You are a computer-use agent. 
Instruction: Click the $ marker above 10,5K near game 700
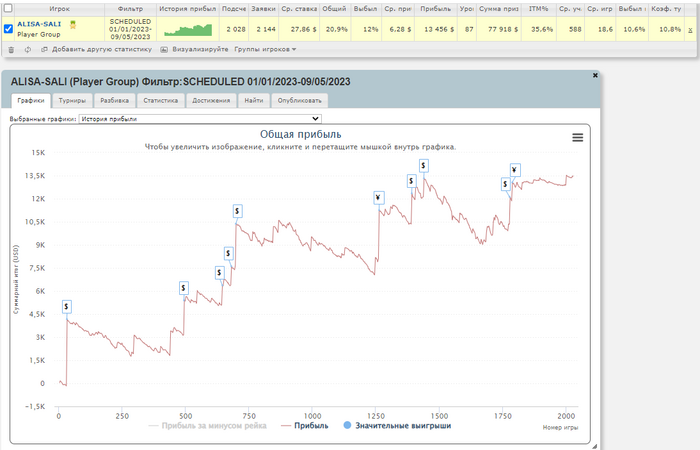pos(238,211)
